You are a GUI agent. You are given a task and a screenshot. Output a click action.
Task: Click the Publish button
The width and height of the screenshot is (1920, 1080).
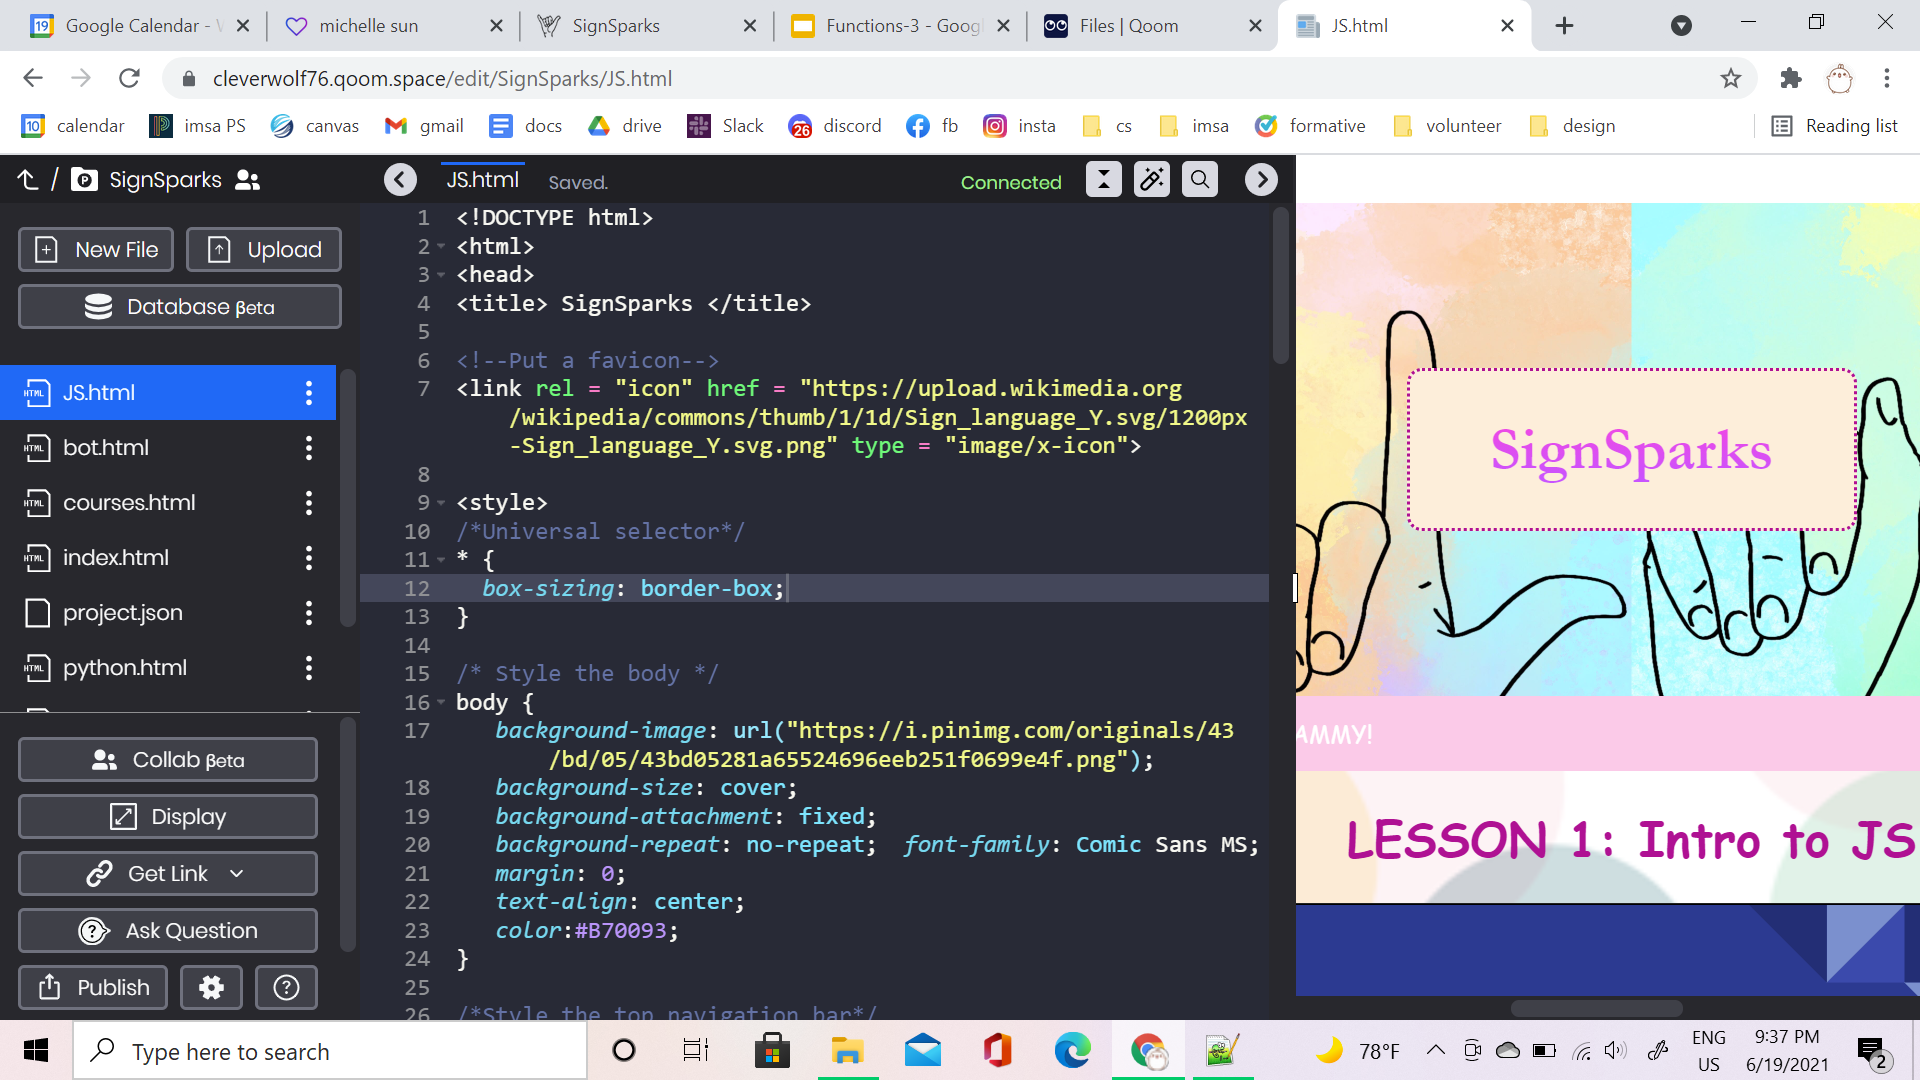[x=93, y=988]
